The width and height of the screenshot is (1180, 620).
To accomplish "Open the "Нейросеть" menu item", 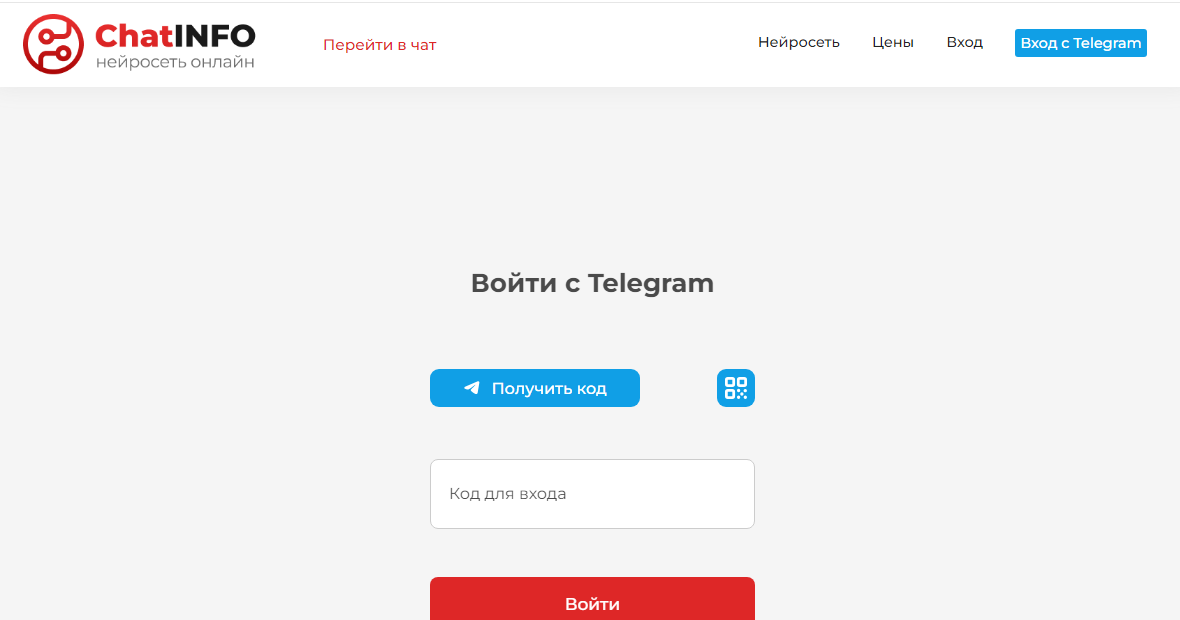I will [x=798, y=43].
